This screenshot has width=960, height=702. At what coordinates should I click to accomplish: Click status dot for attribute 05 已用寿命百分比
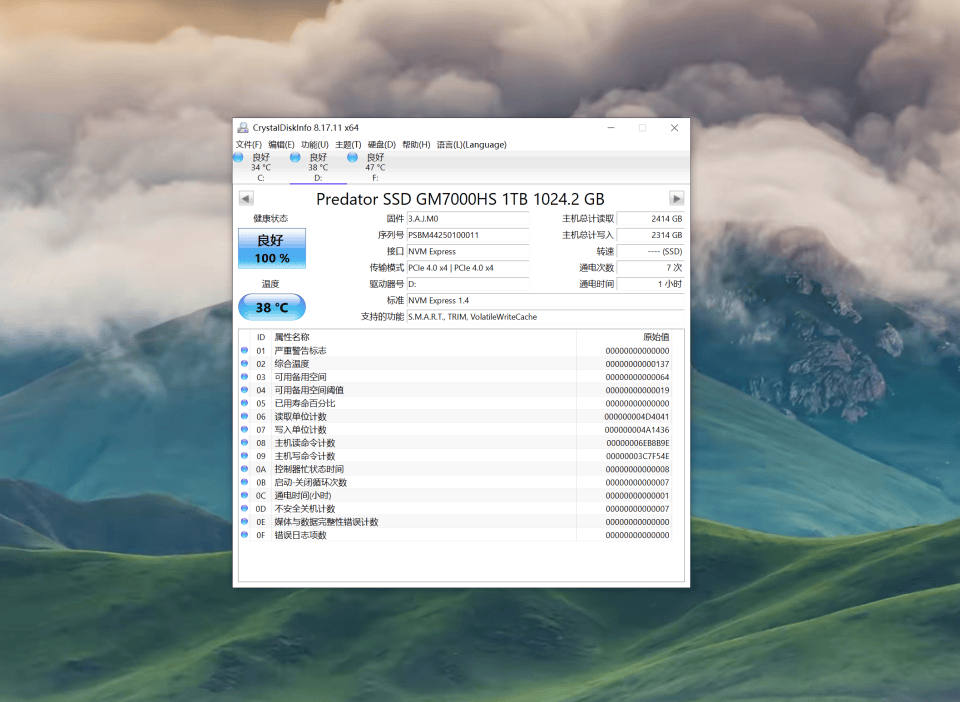coord(244,403)
